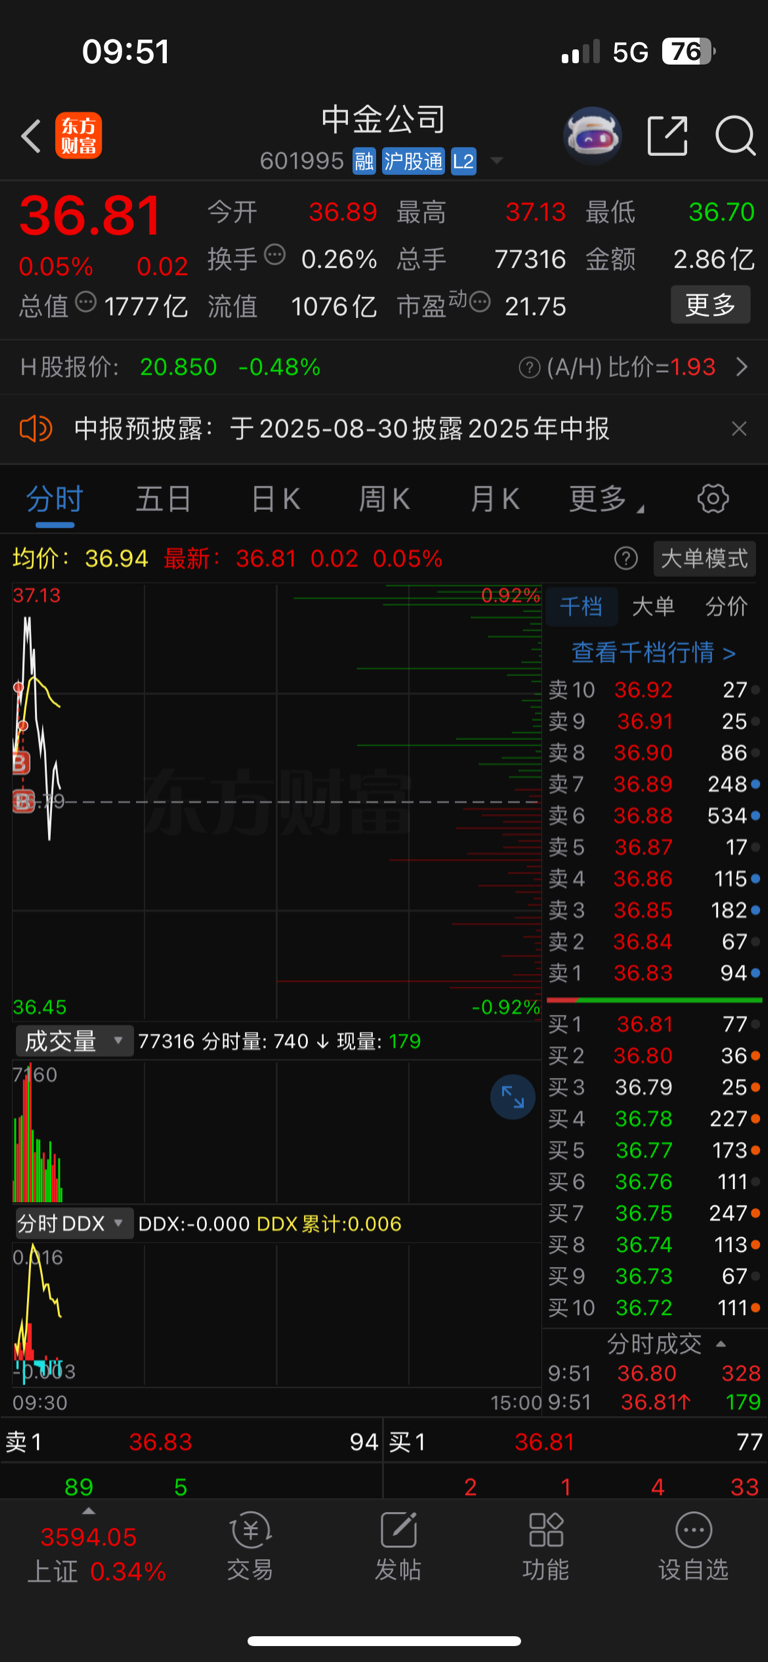Select the 千档 order book tab
This screenshot has height=1663, width=768.
point(581,607)
